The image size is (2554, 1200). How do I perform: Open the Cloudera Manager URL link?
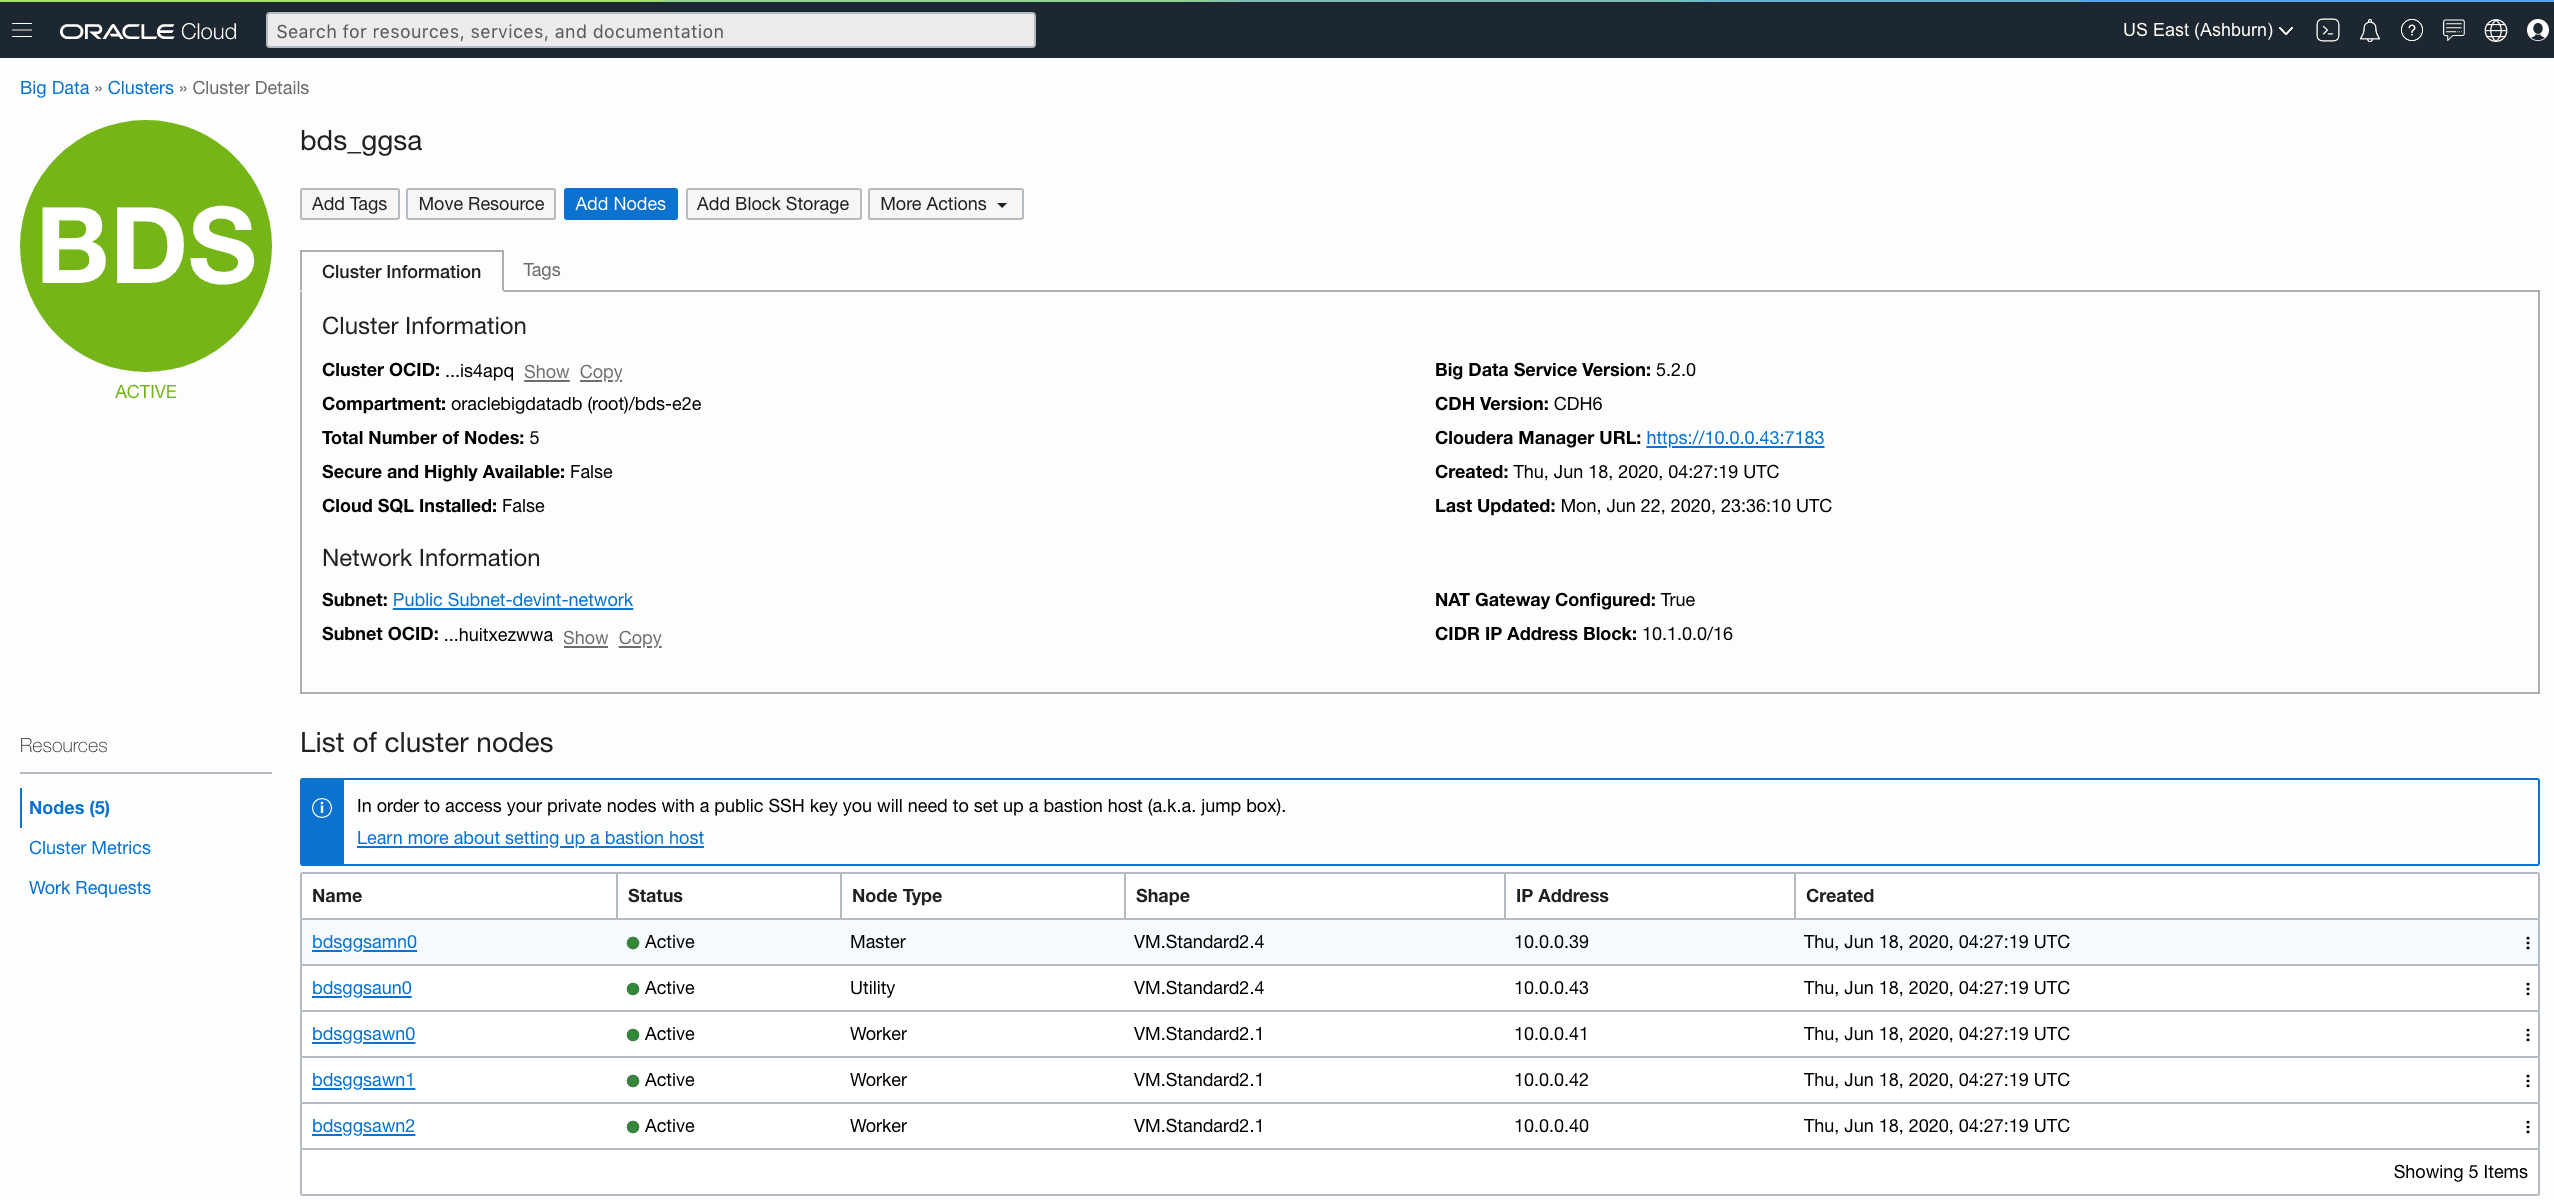1734,437
